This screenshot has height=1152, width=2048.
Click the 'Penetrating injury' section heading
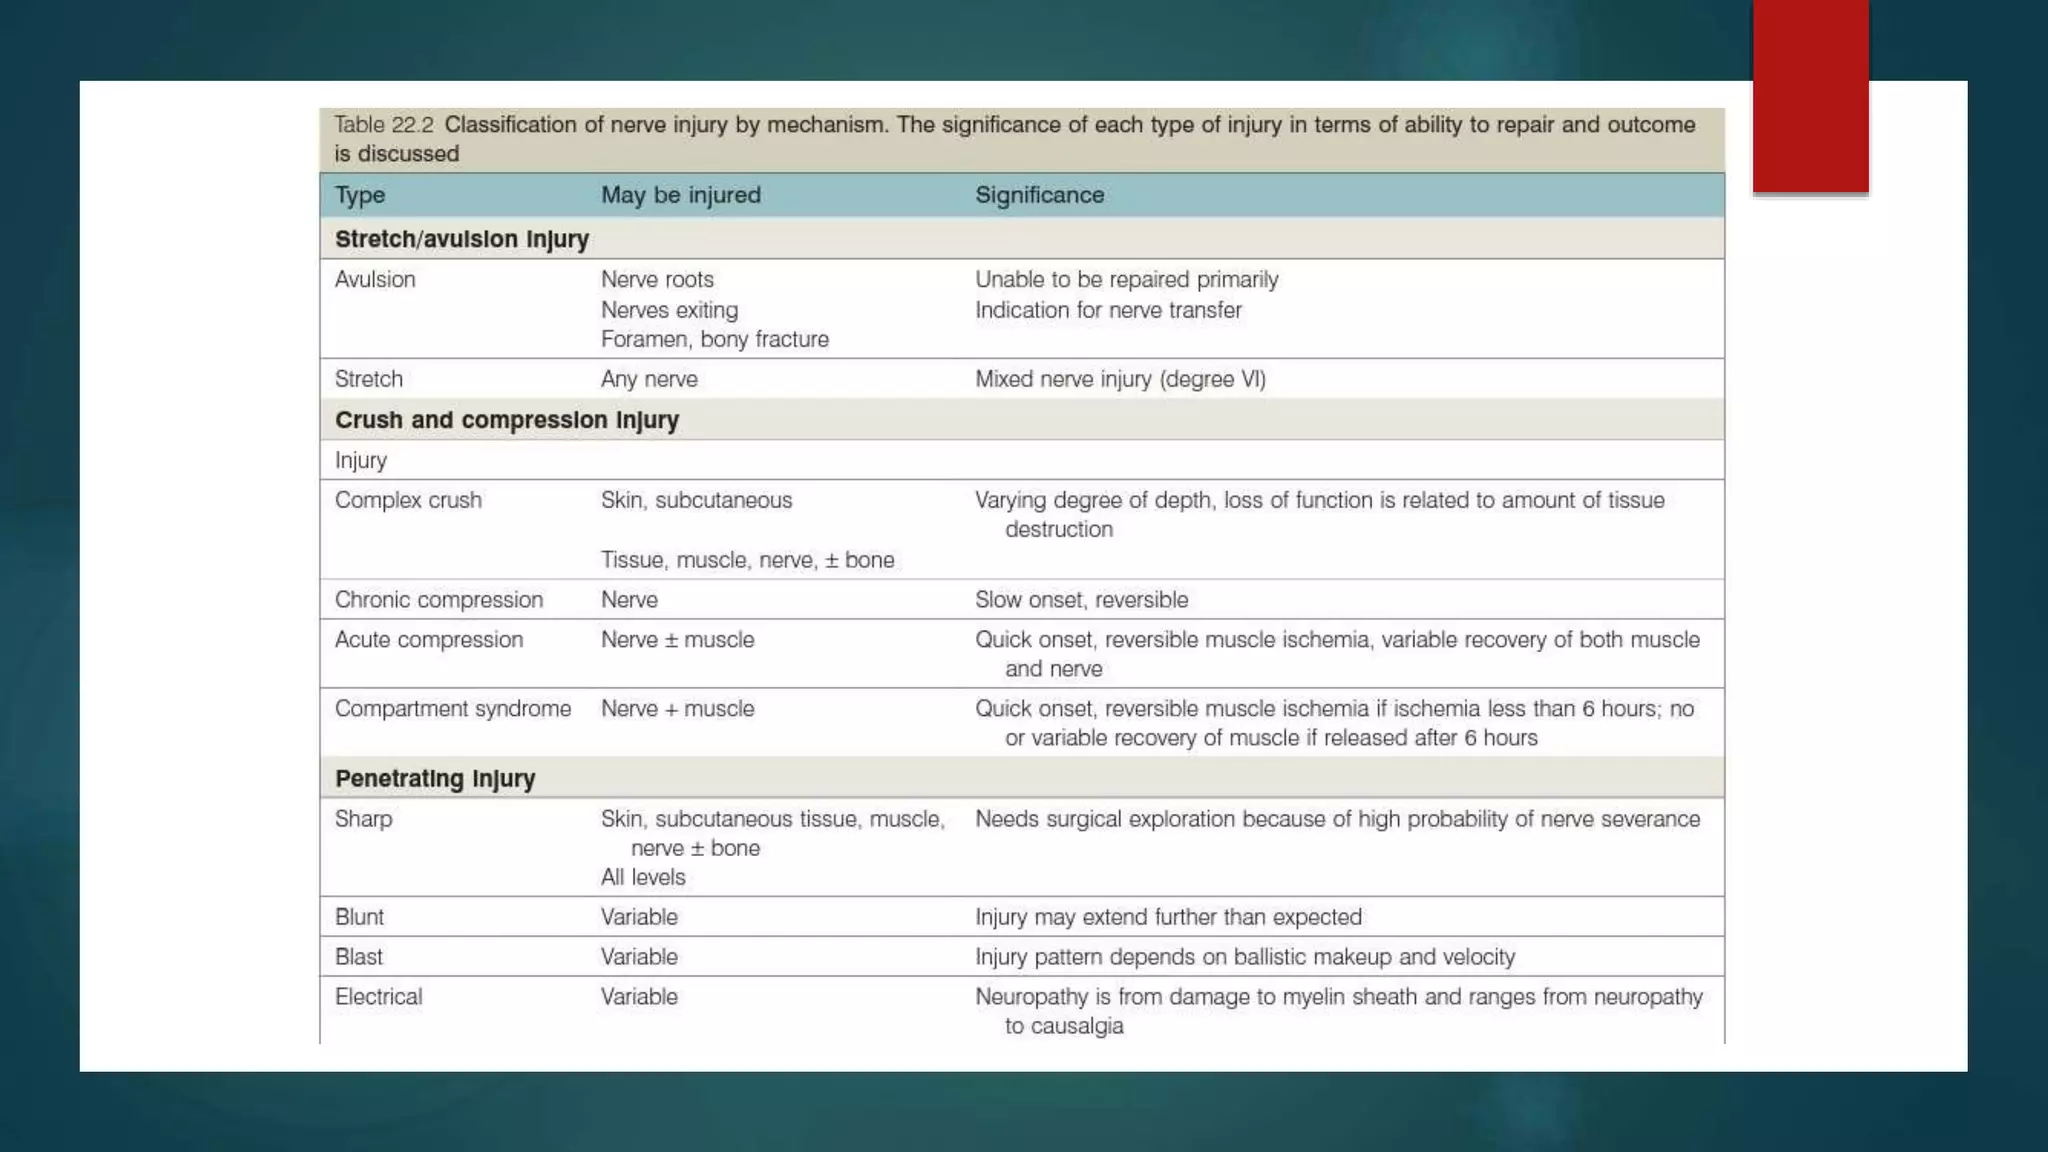pos(435,779)
